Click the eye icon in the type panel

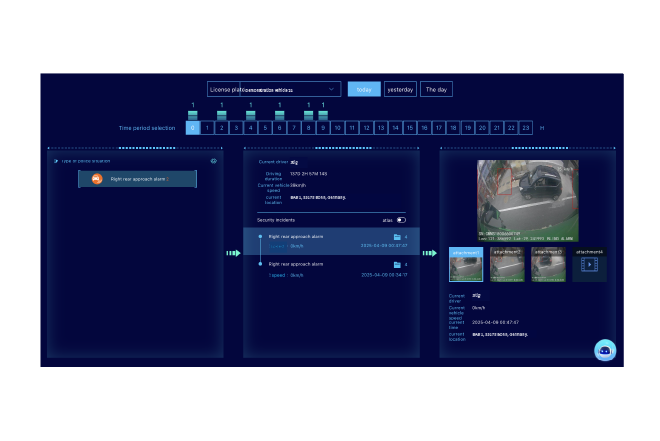point(213,160)
